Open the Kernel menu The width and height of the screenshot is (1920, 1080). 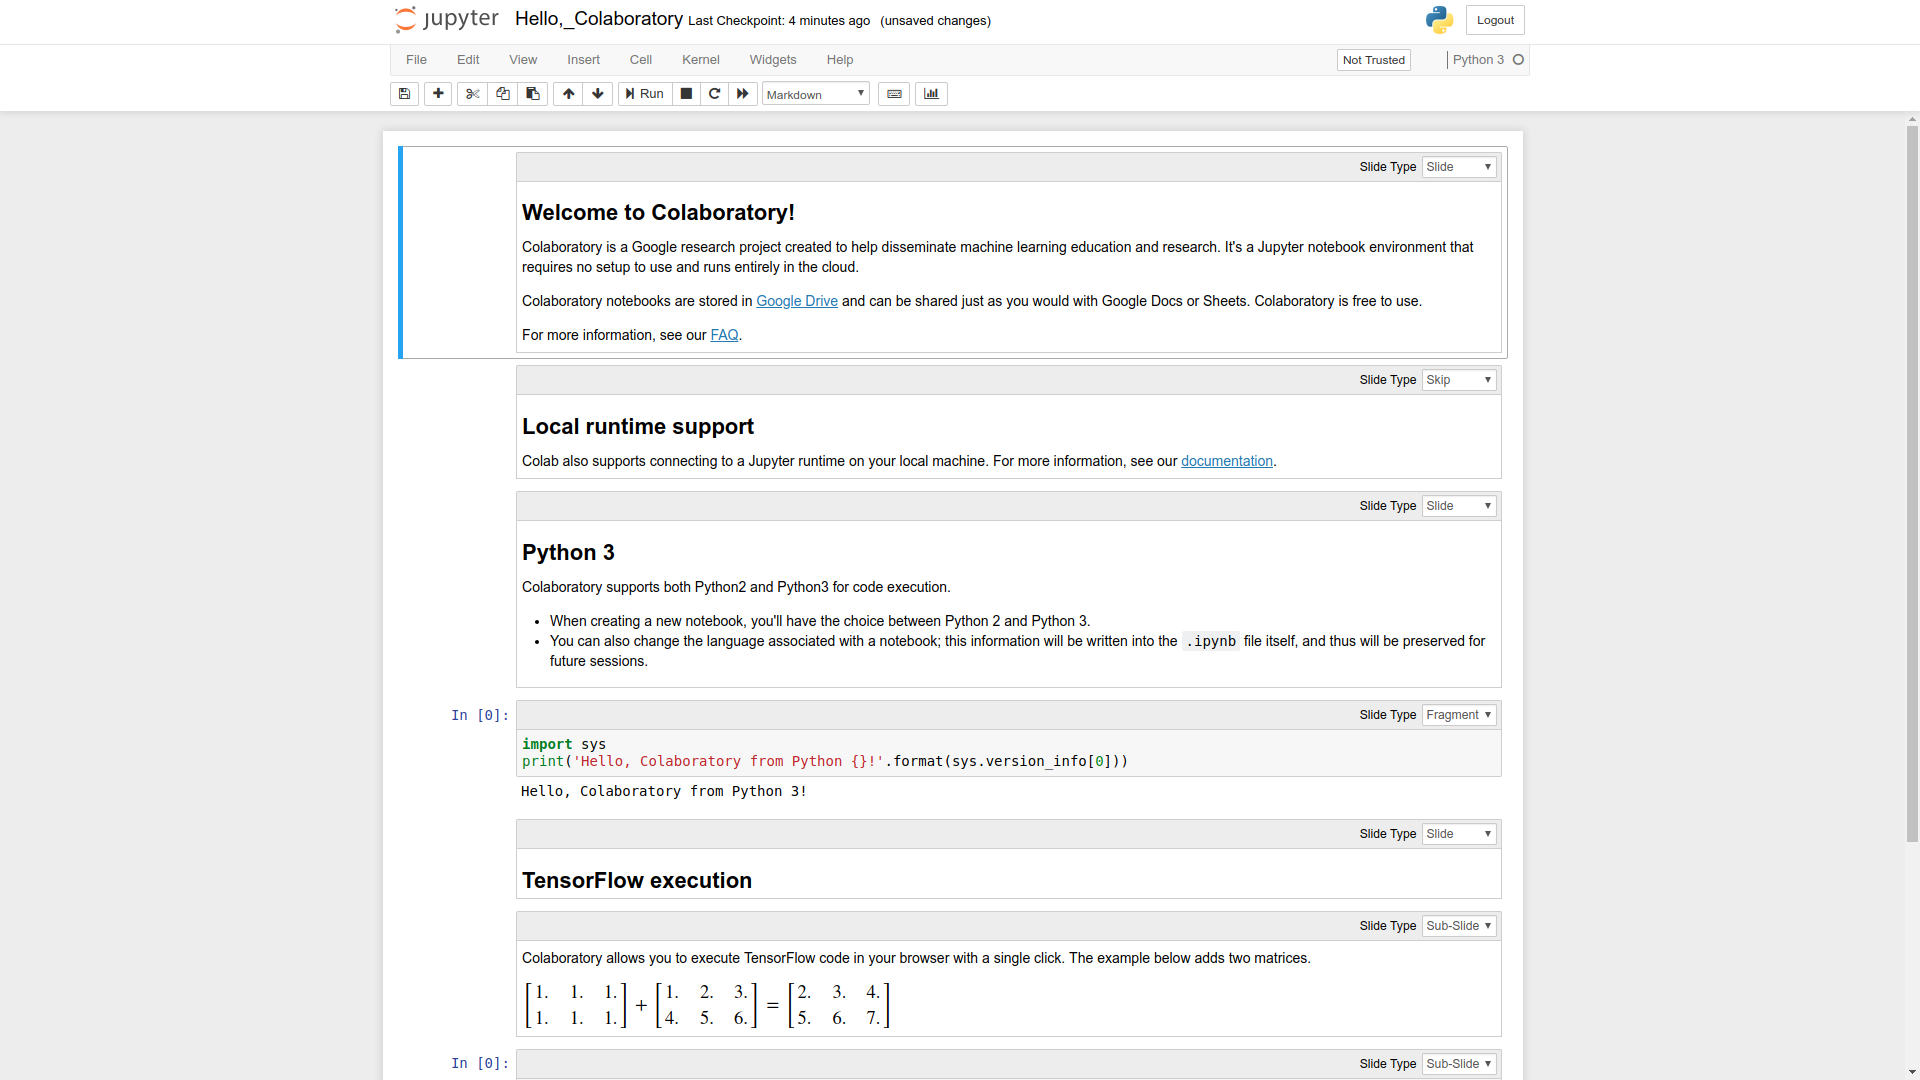pos(700,59)
